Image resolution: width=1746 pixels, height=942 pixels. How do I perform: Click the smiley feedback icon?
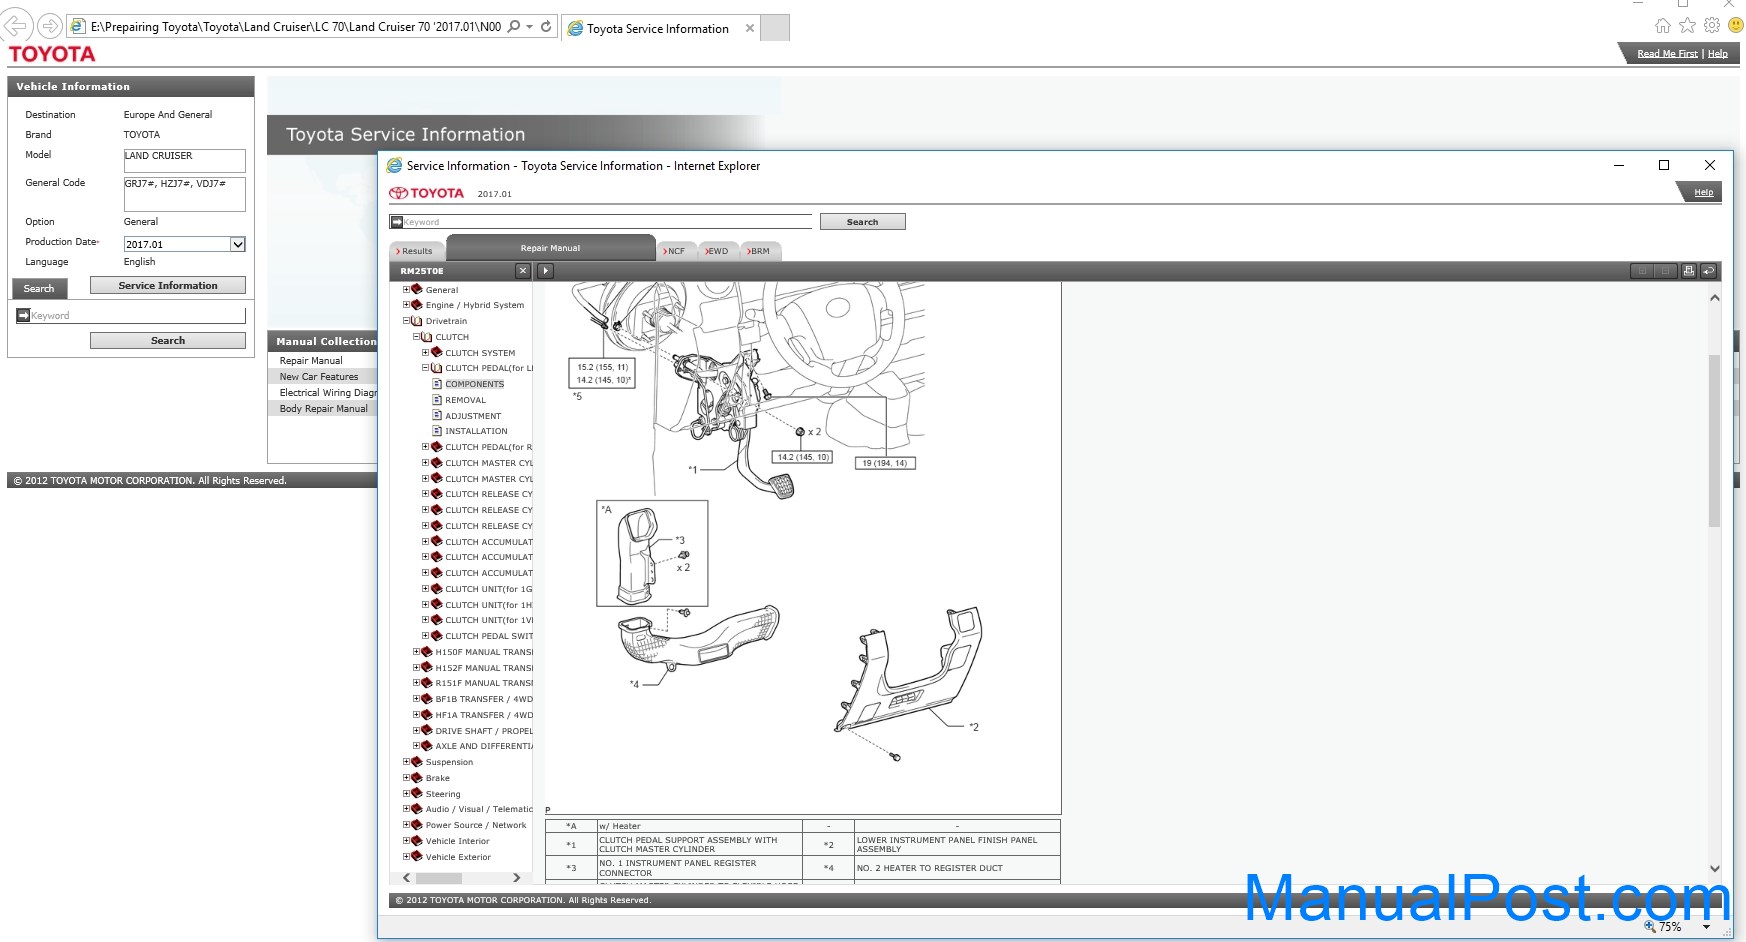(x=1736, y=26)
